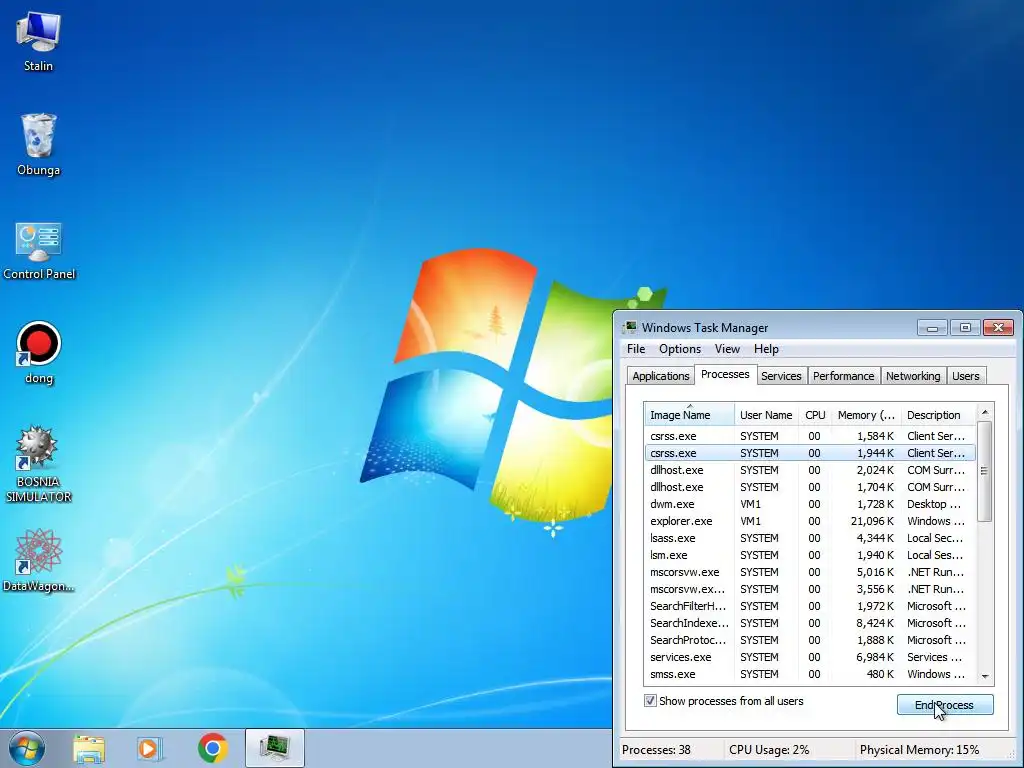Select the Processes tab

(725, 374)
